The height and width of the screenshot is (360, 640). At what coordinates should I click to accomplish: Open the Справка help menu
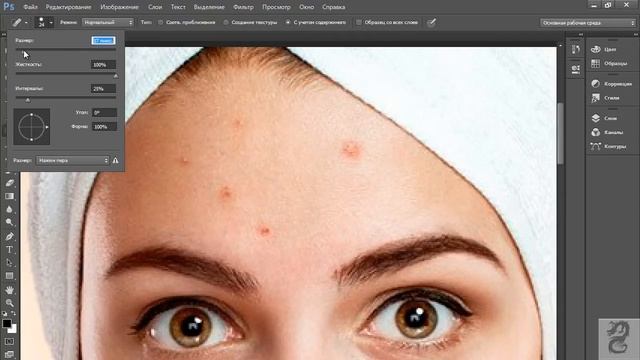333,7
